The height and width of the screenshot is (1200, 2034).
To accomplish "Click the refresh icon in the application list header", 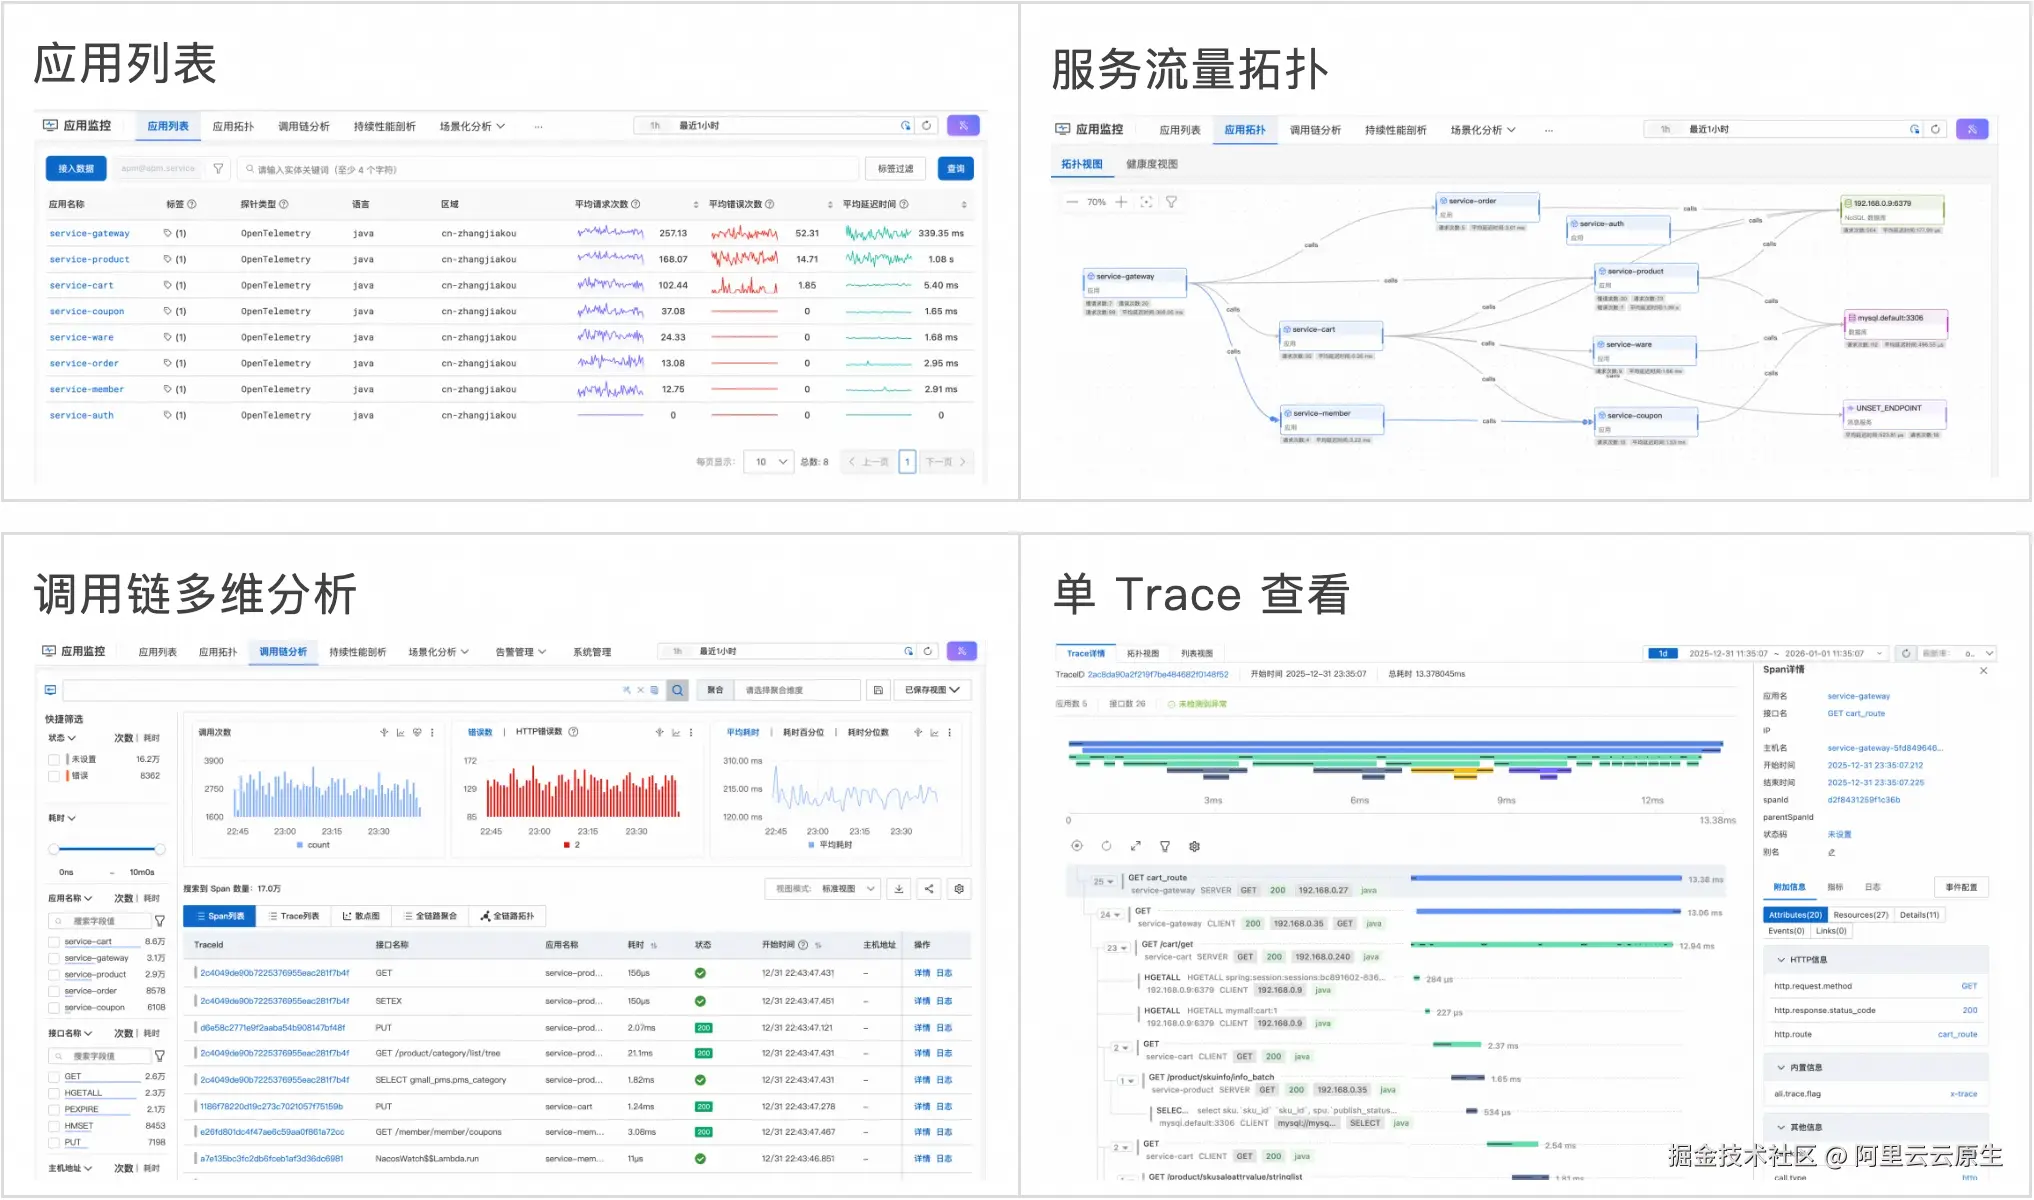I will click(927, 126).
